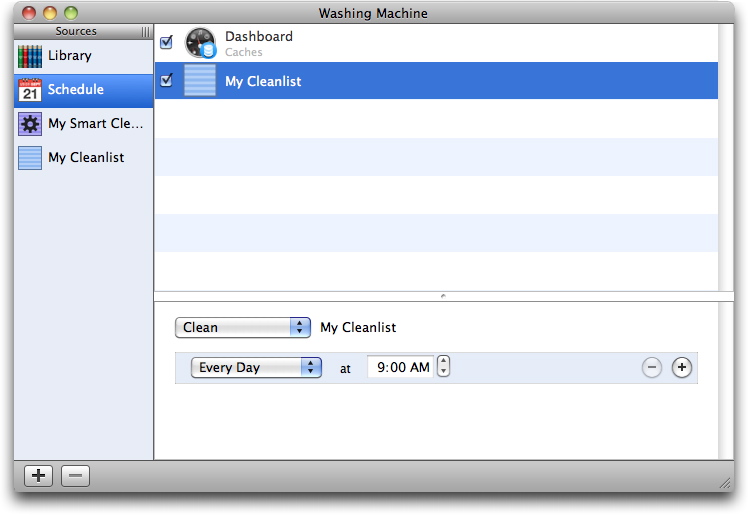This screenshot has height=515, width=748.
Task: Click the Sources column resize grip
Action: pyautogui.click(x=145, y=32)
